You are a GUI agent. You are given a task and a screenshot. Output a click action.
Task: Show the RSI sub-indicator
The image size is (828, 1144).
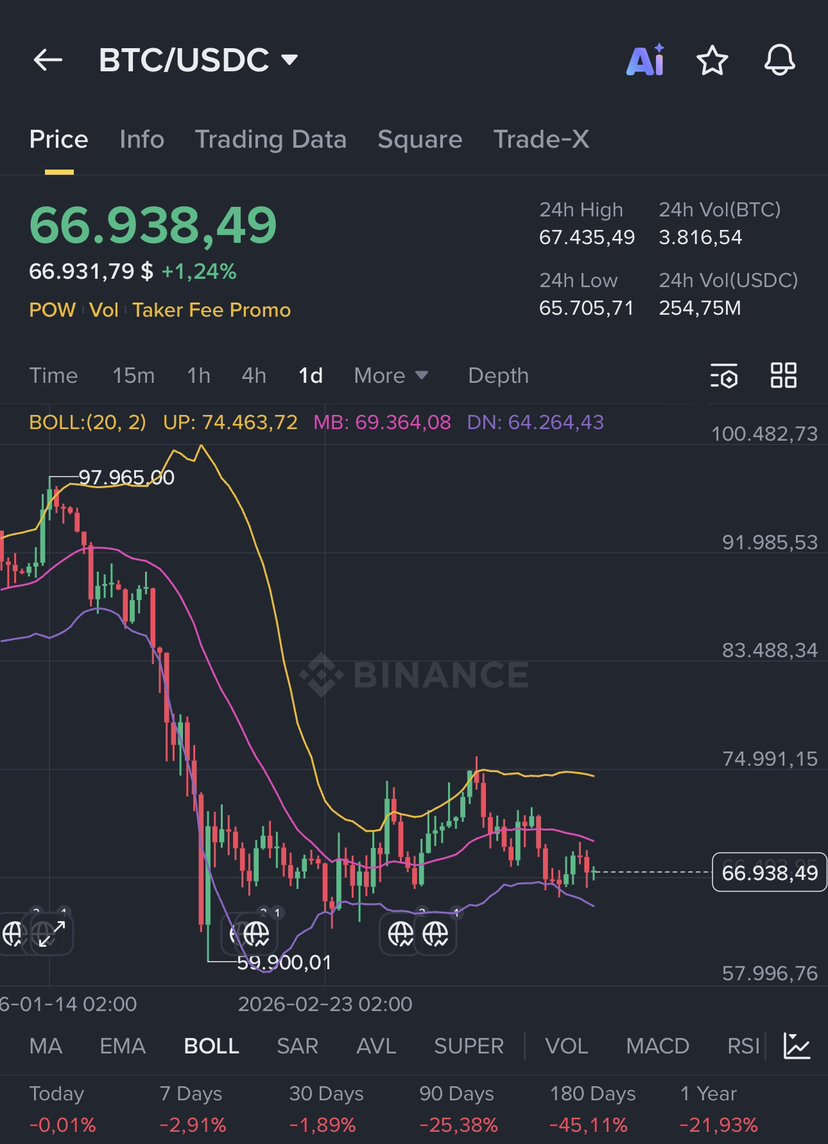click(743, 1046)
